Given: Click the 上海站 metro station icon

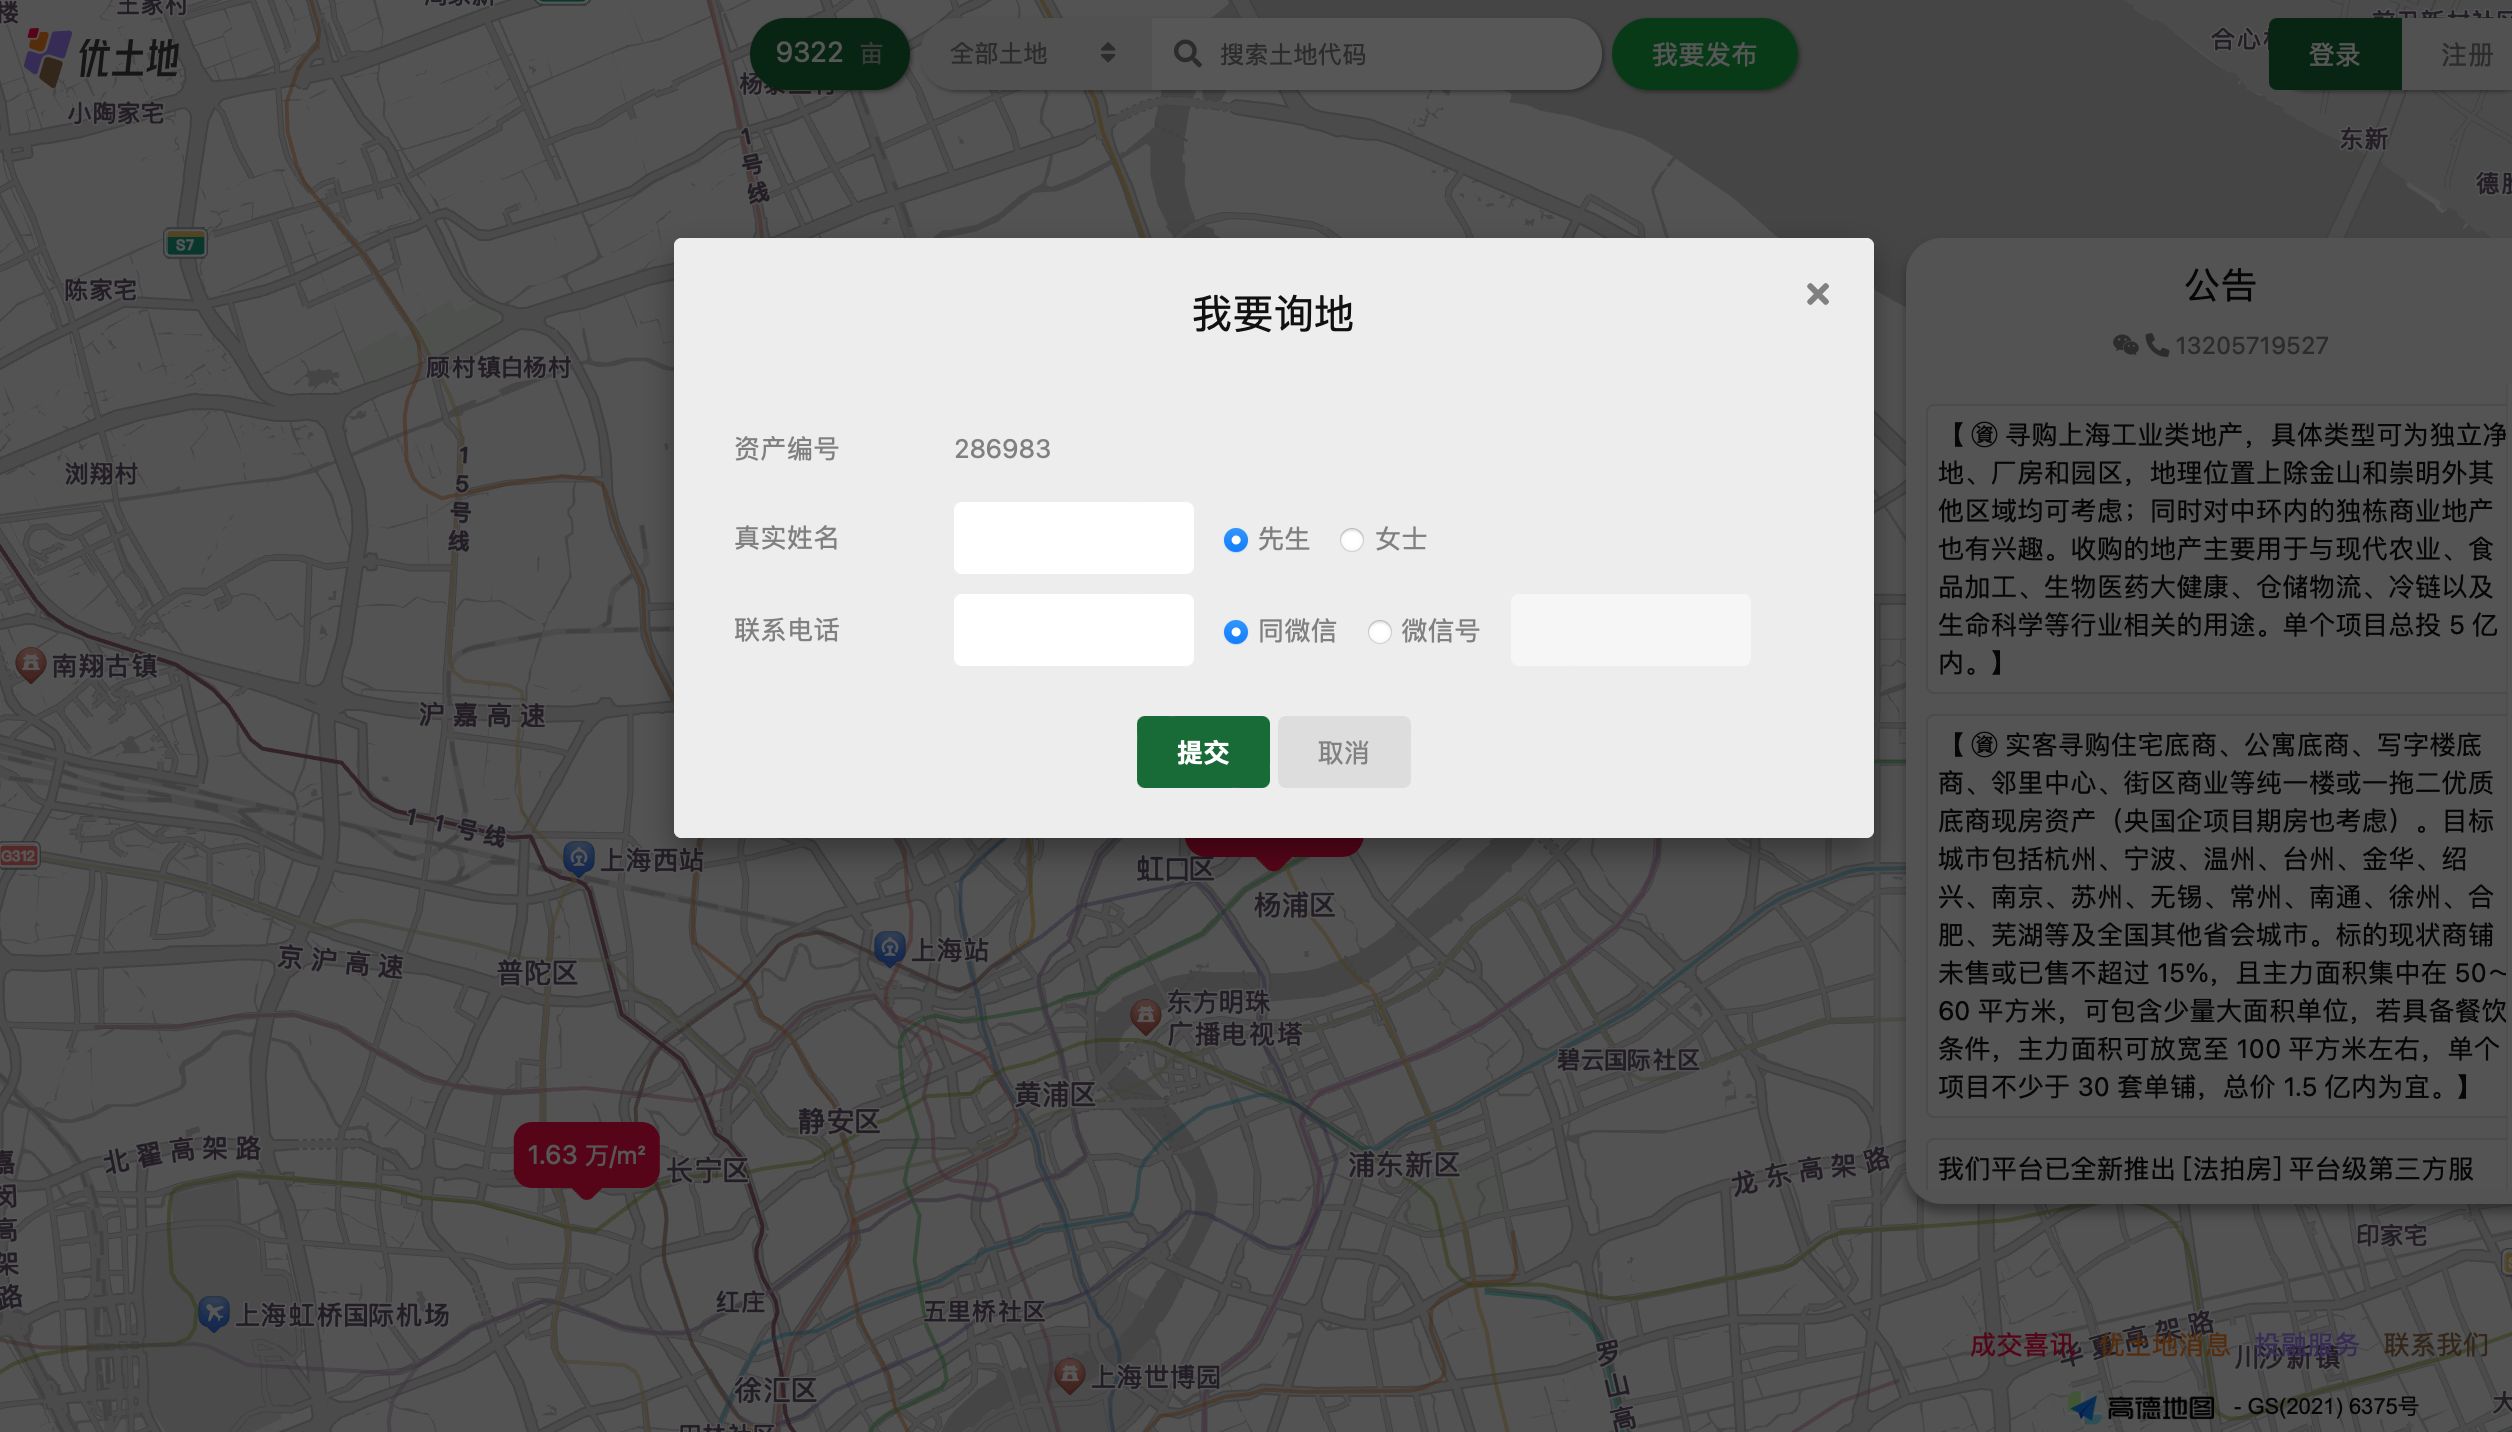Looking at the screenshot, I should [888, 948].
